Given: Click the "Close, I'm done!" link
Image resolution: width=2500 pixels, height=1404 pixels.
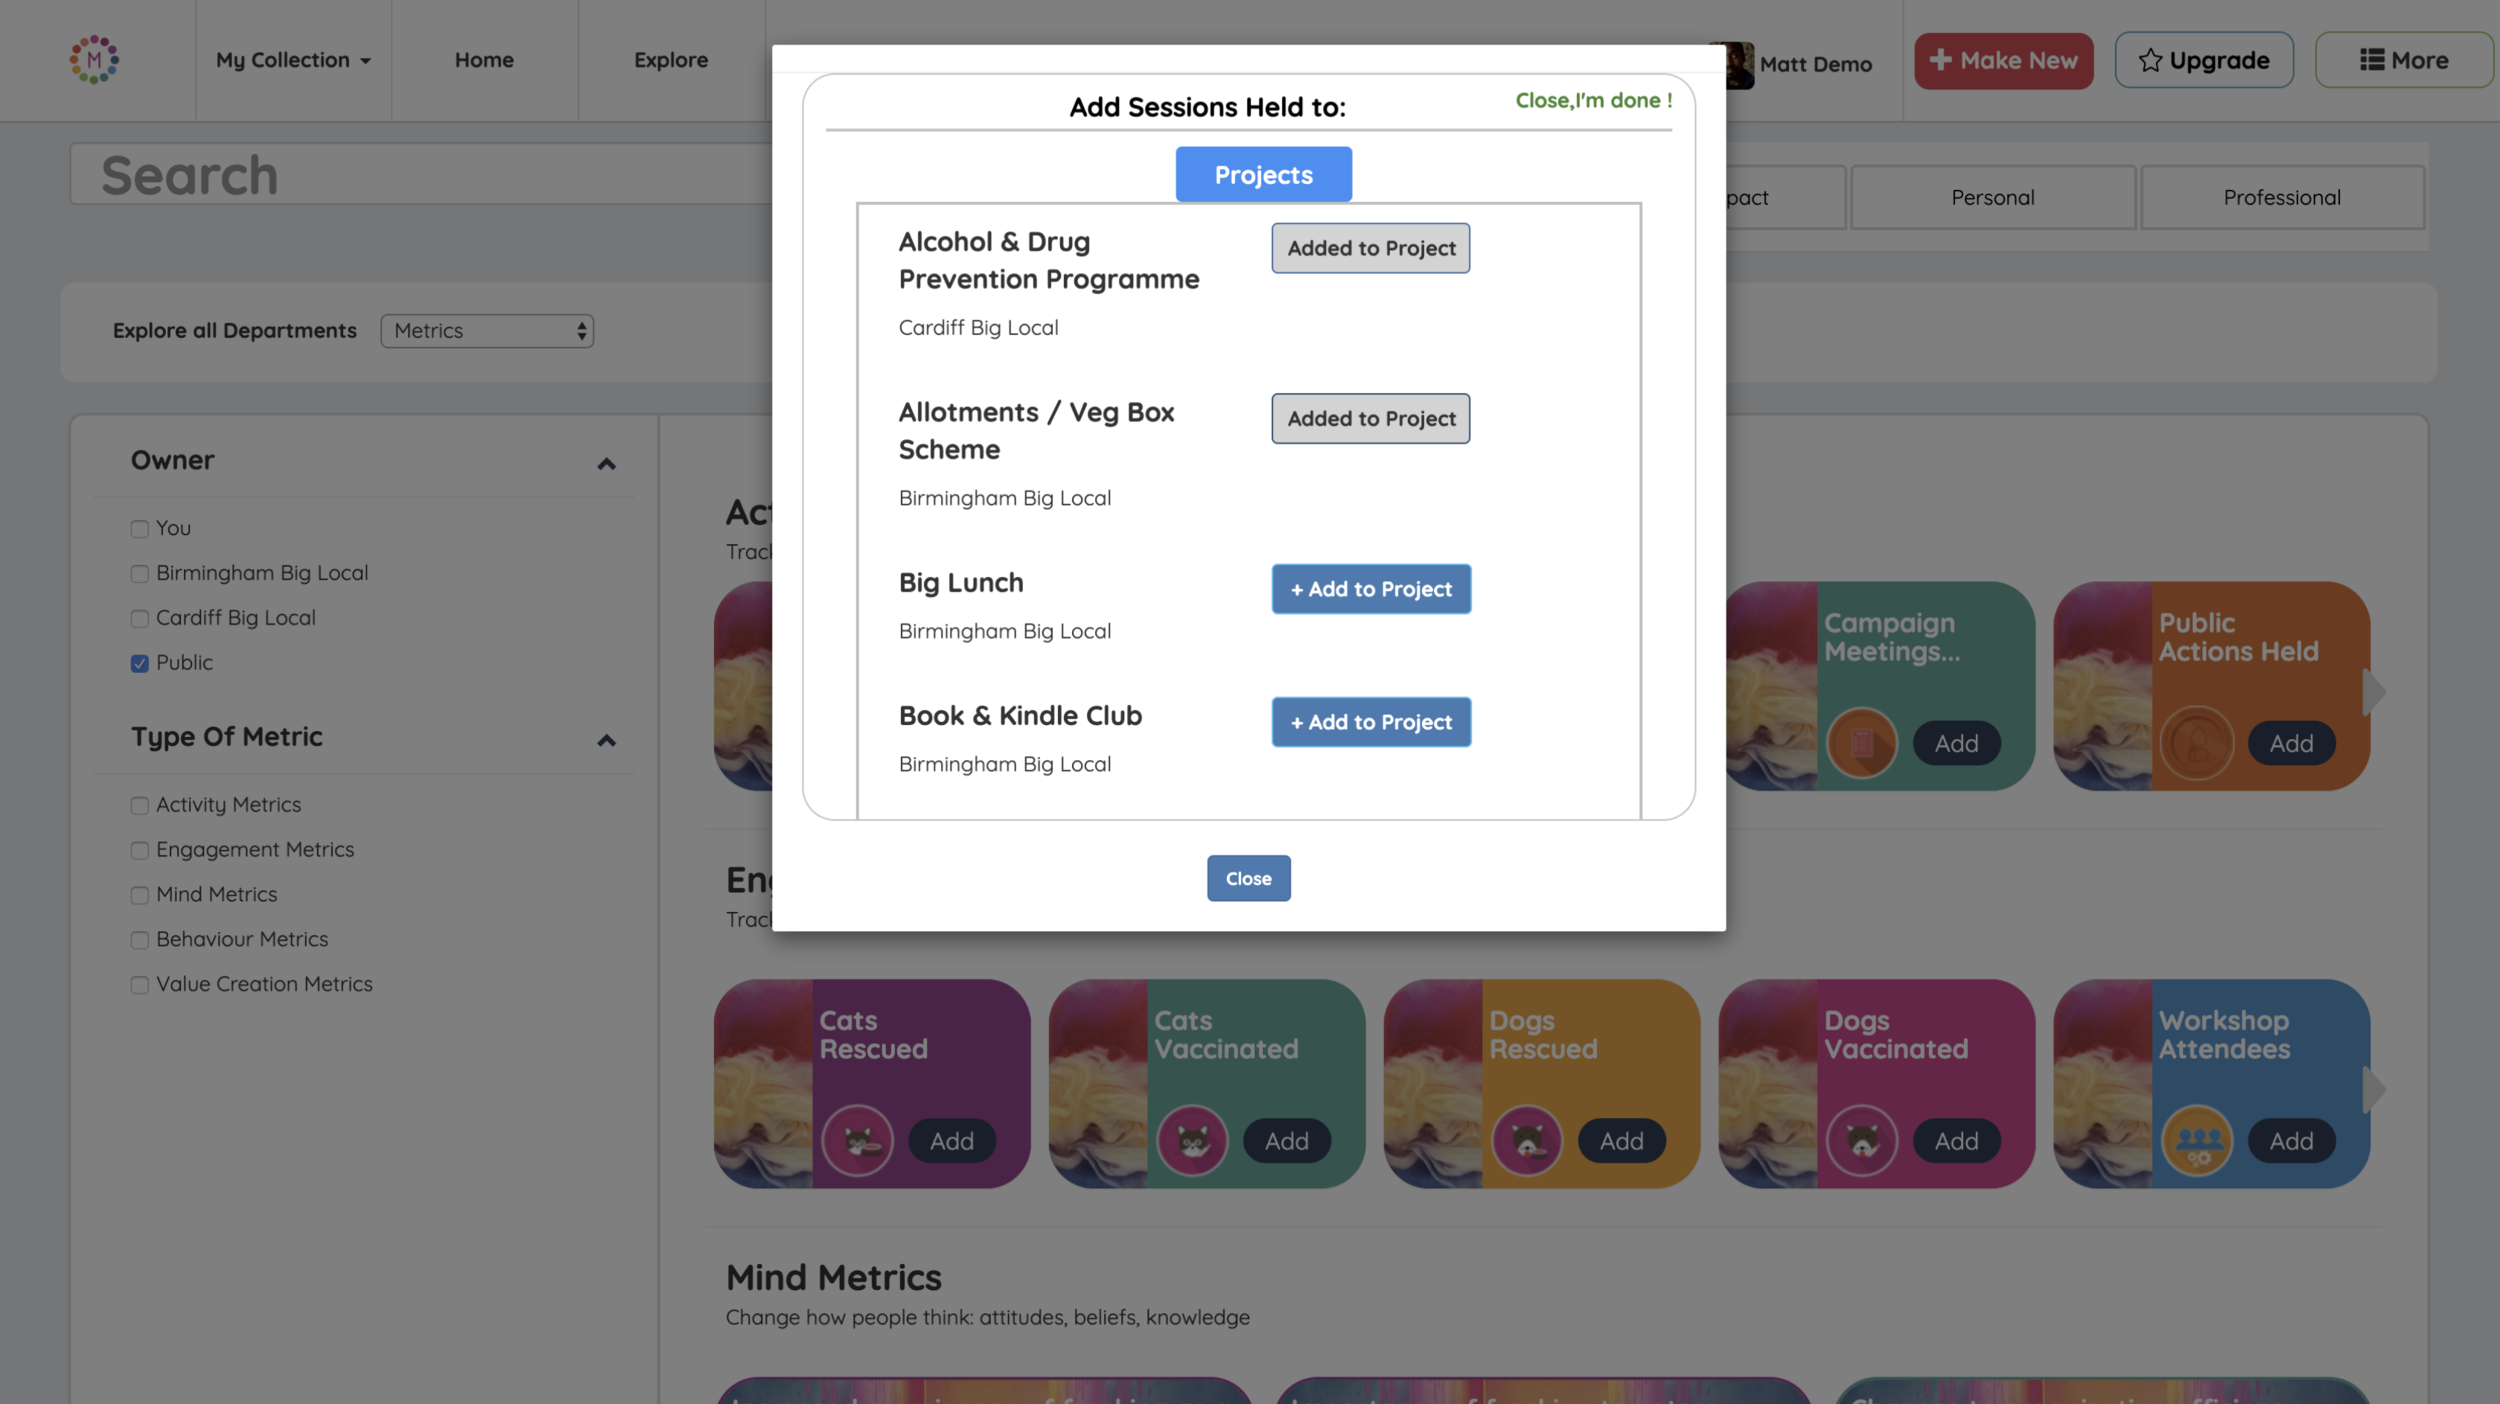Looking at the screenshot, I should tap(1593, 100).
